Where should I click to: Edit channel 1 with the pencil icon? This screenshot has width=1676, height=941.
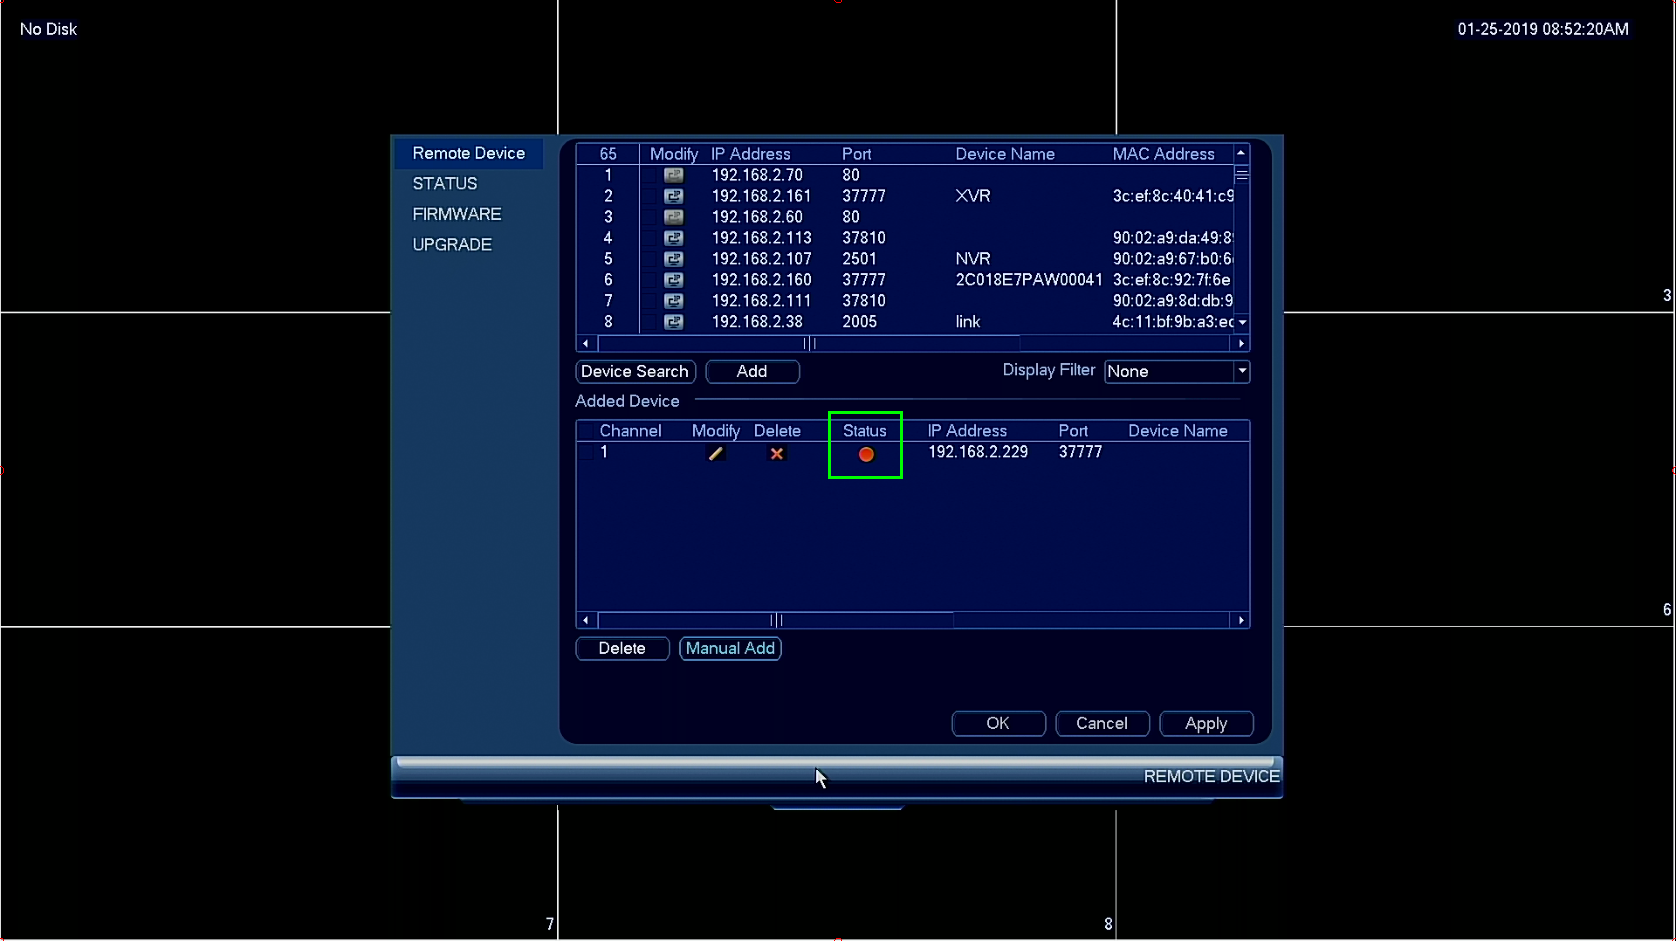(716, 453)
